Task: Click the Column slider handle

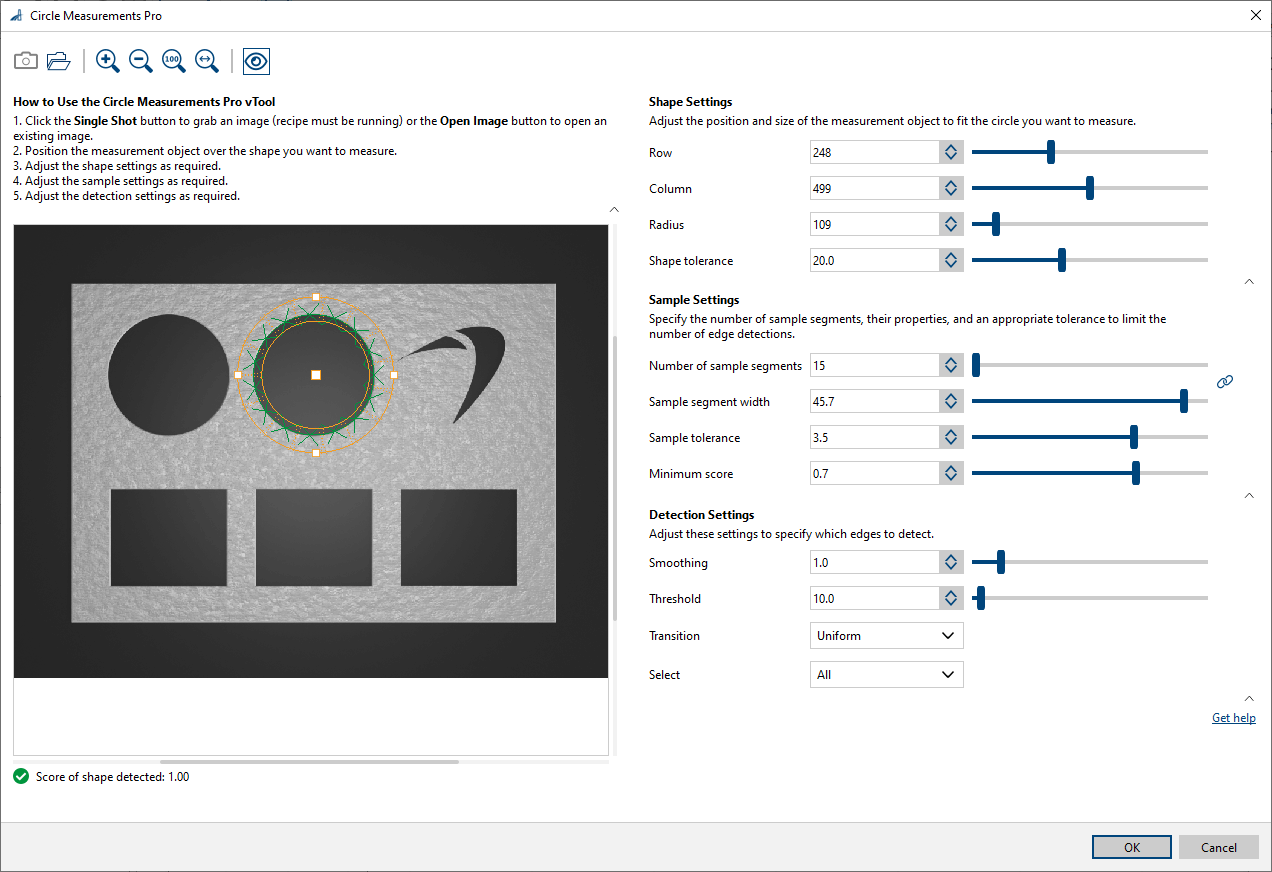Action: click(x=1090, y=188)
